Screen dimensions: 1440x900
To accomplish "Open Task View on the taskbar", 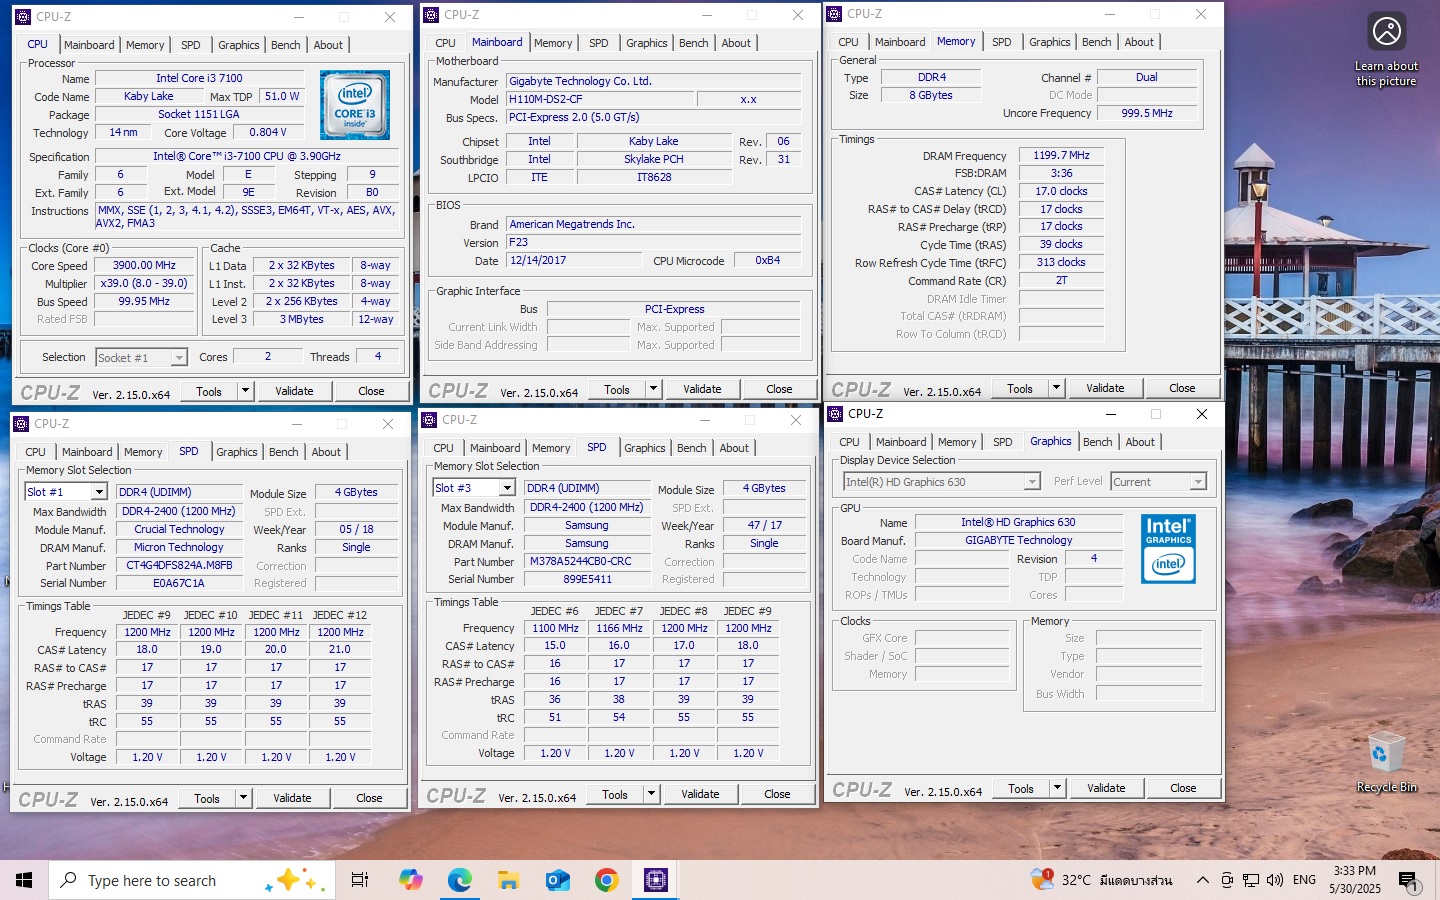I will [x=360, y=880].
